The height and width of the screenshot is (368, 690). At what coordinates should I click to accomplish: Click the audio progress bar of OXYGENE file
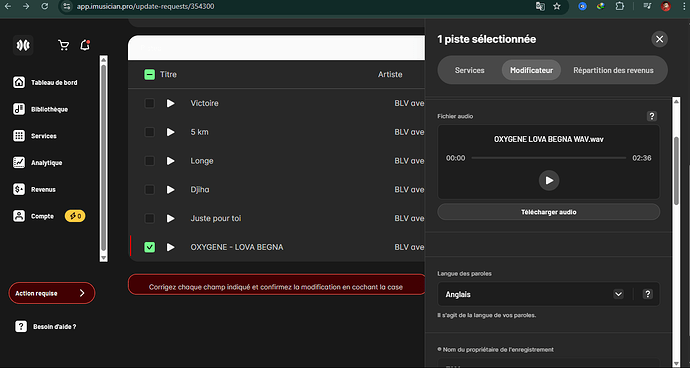pyautogui.click(x=549, y=158)
